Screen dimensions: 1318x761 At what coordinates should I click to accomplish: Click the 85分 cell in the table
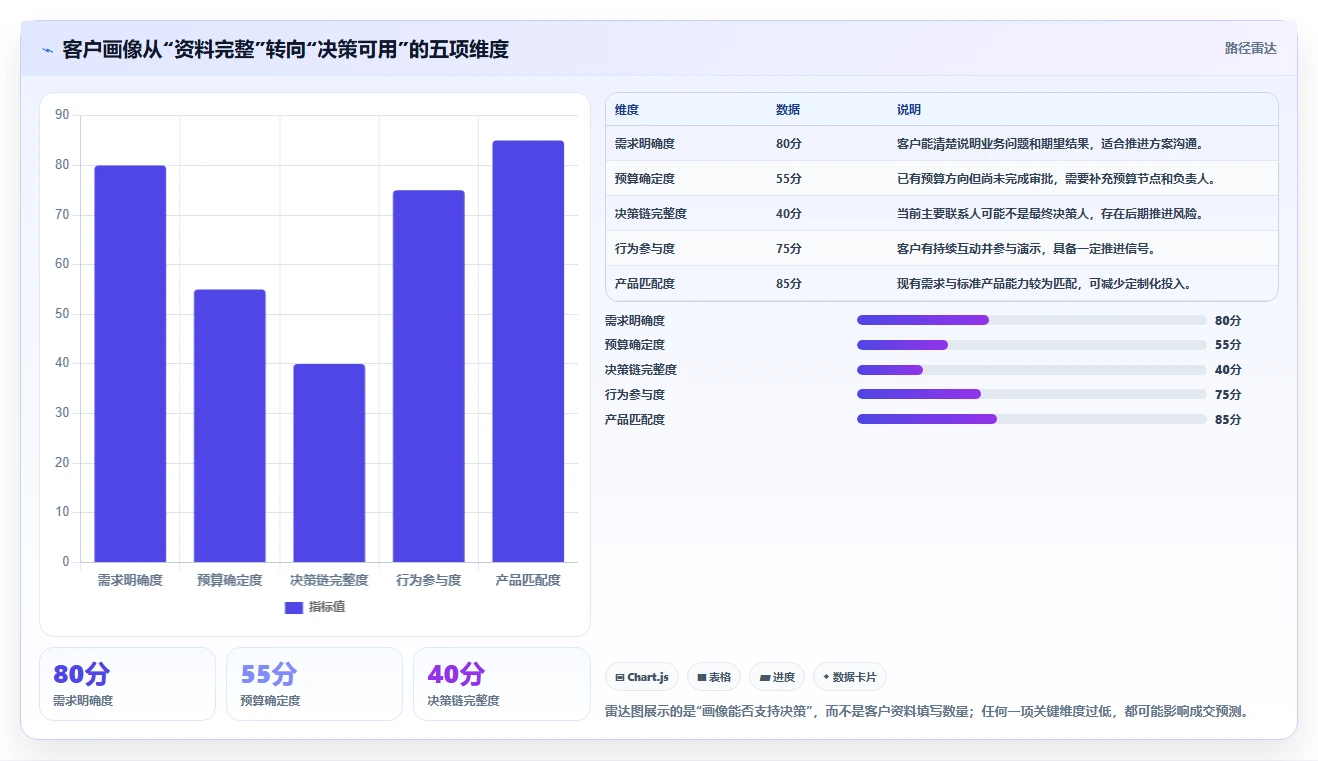tap(789, 284)
